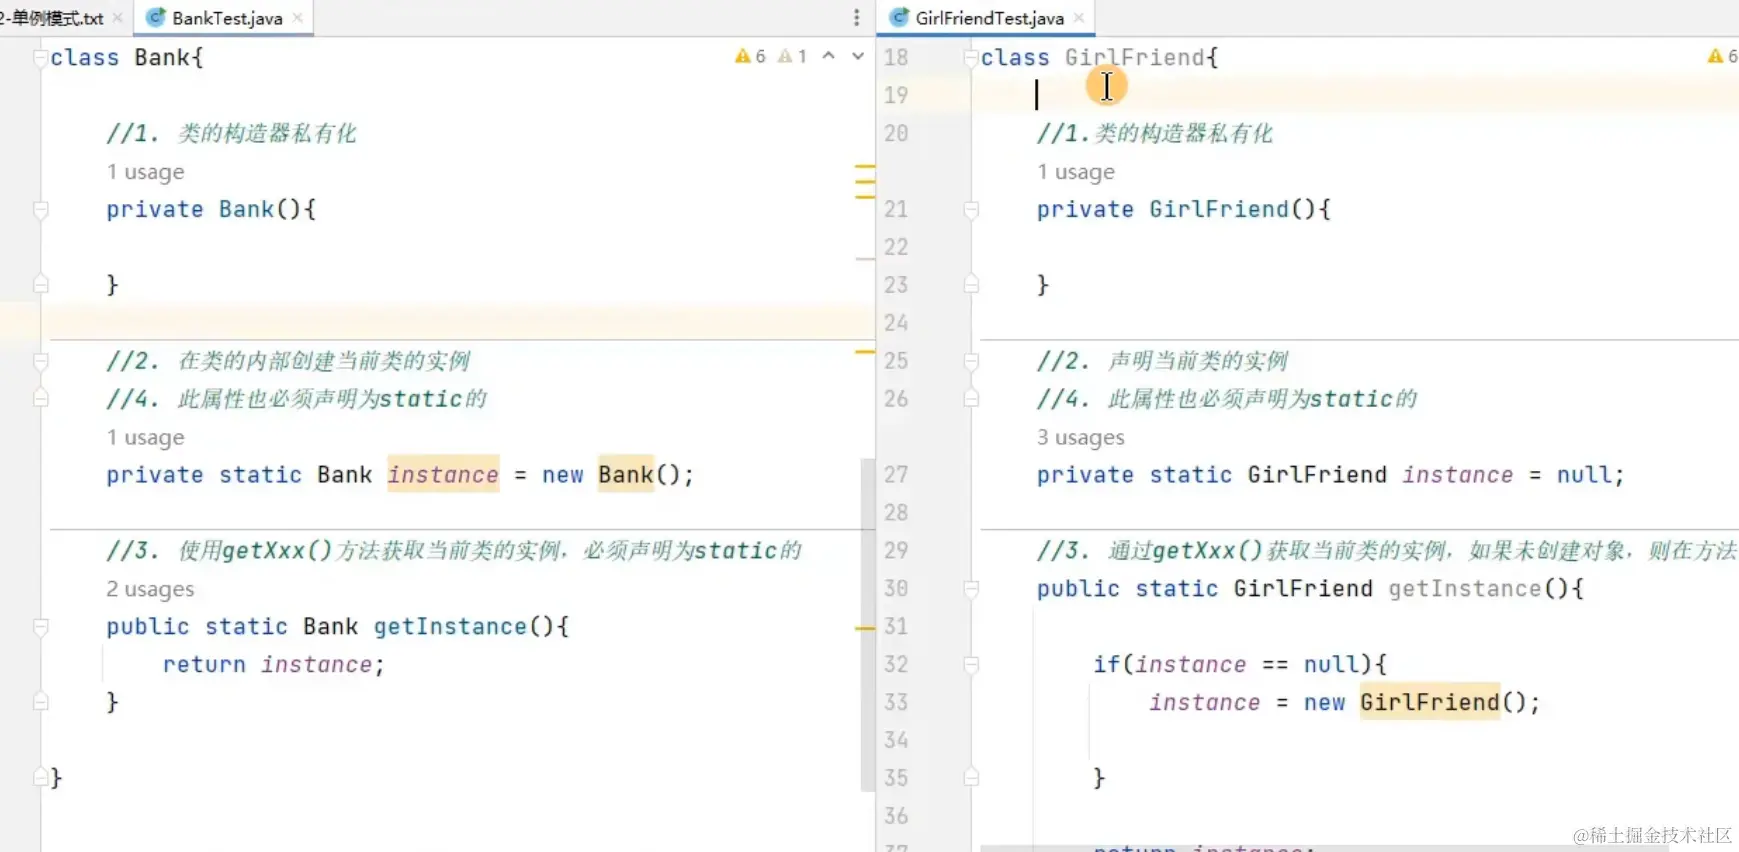Click the highlighted 'Bank' after new keyword
The image size is (1739, 852).
(x=626, y=475)
